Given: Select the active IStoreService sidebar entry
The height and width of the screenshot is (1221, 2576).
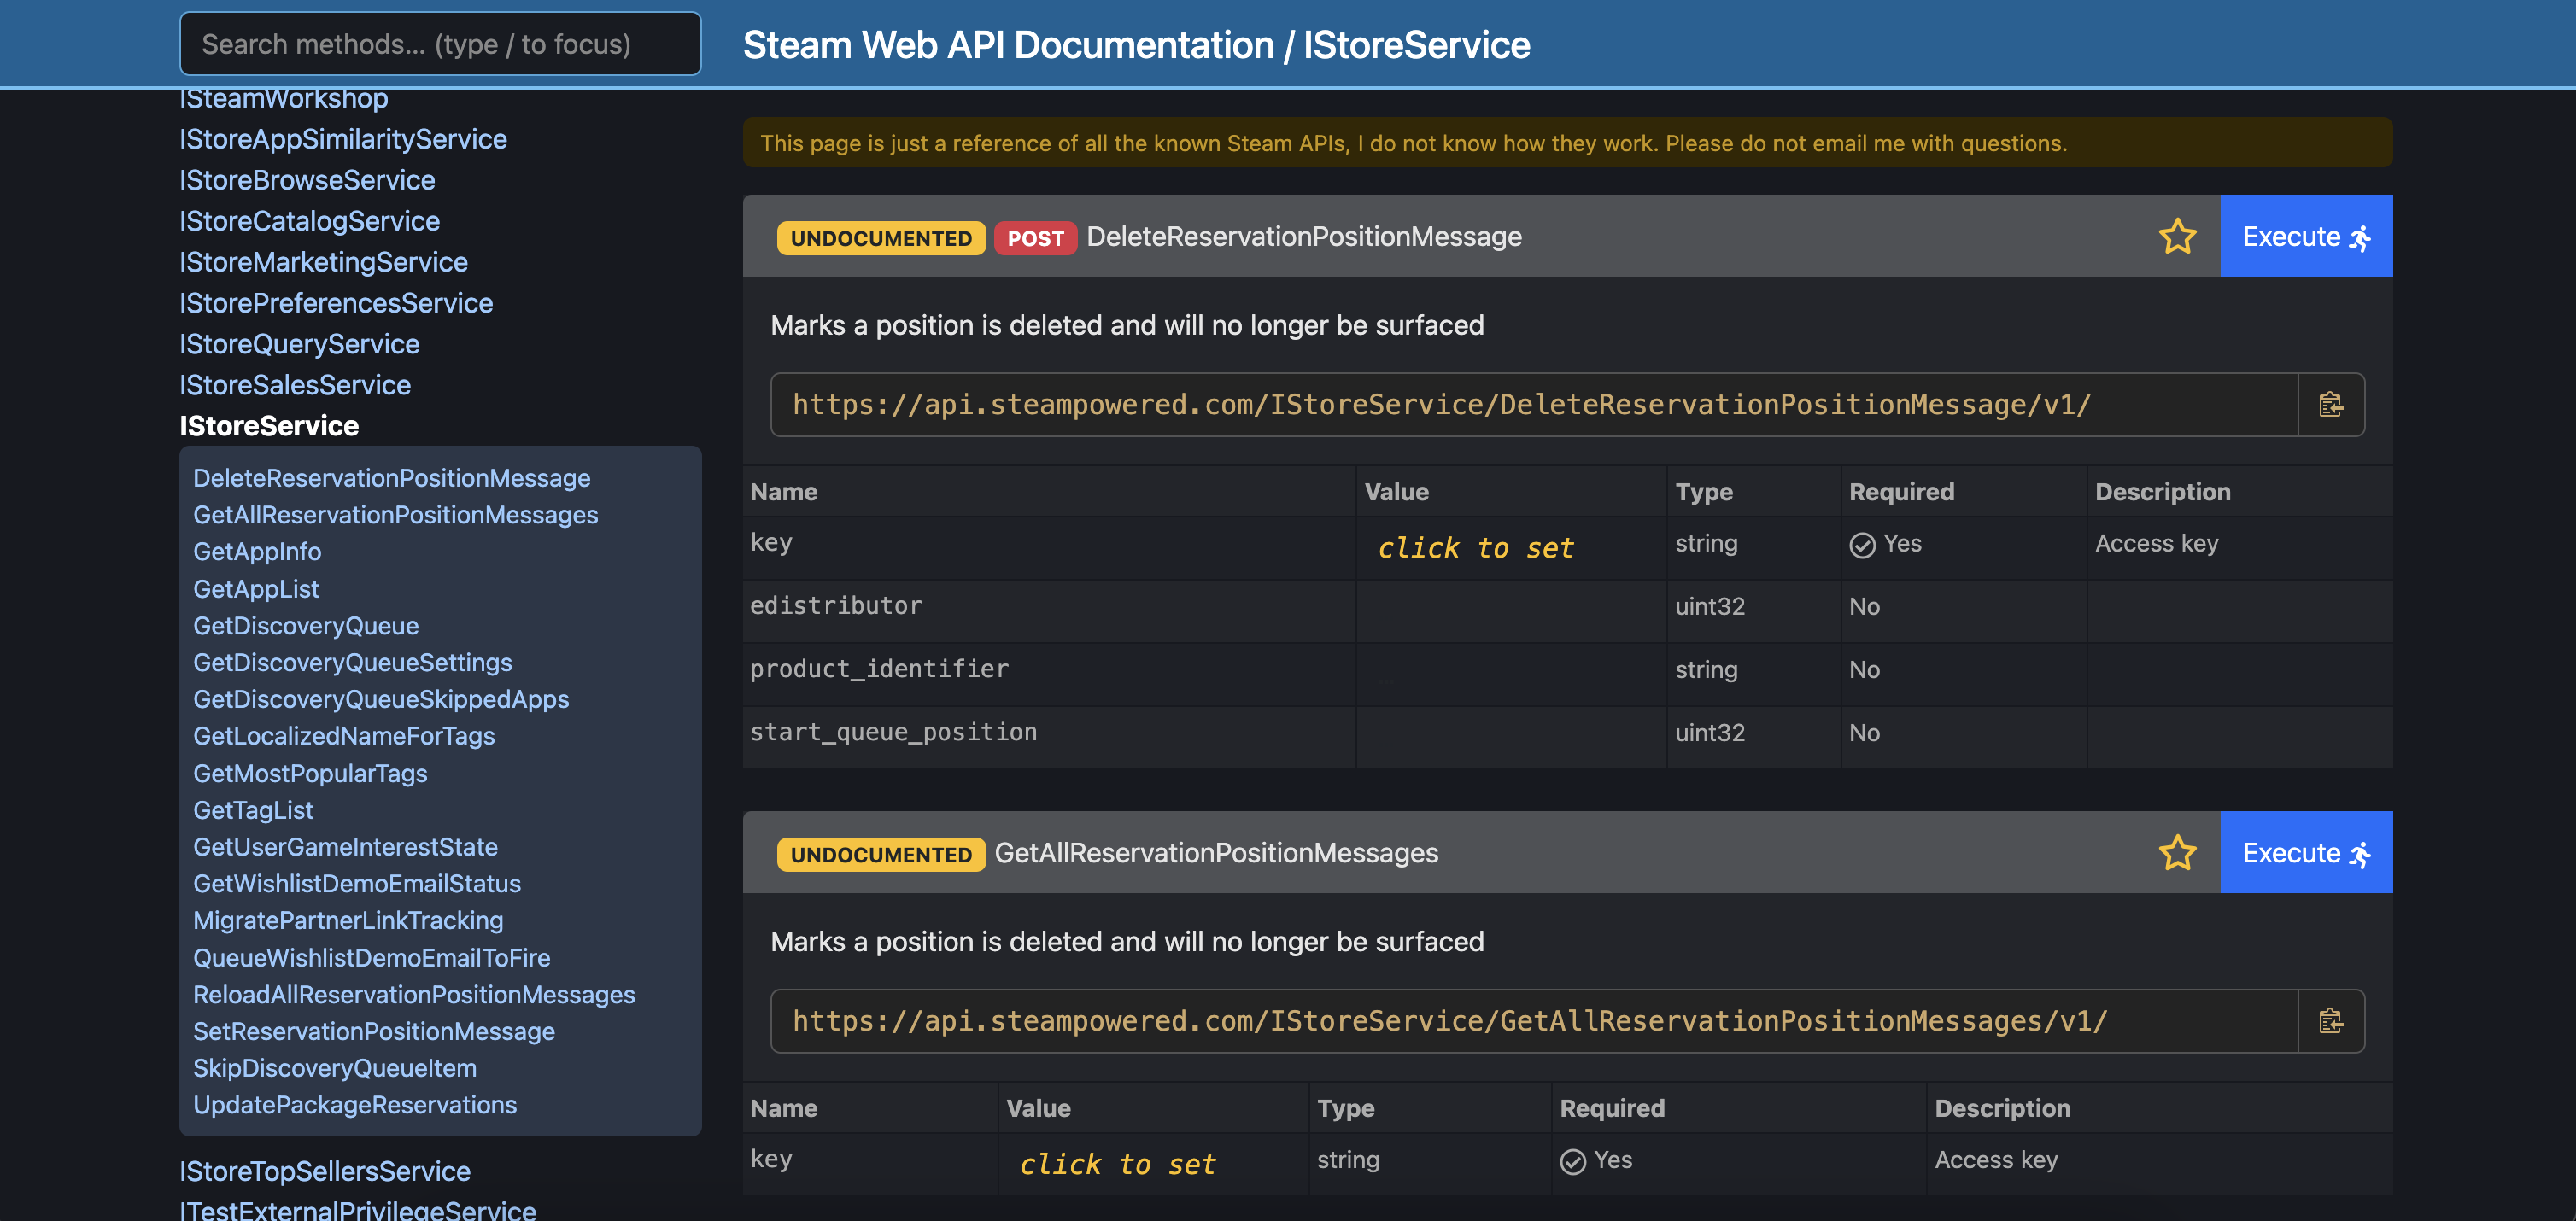Looking at the screenshot, I should 269,426.
